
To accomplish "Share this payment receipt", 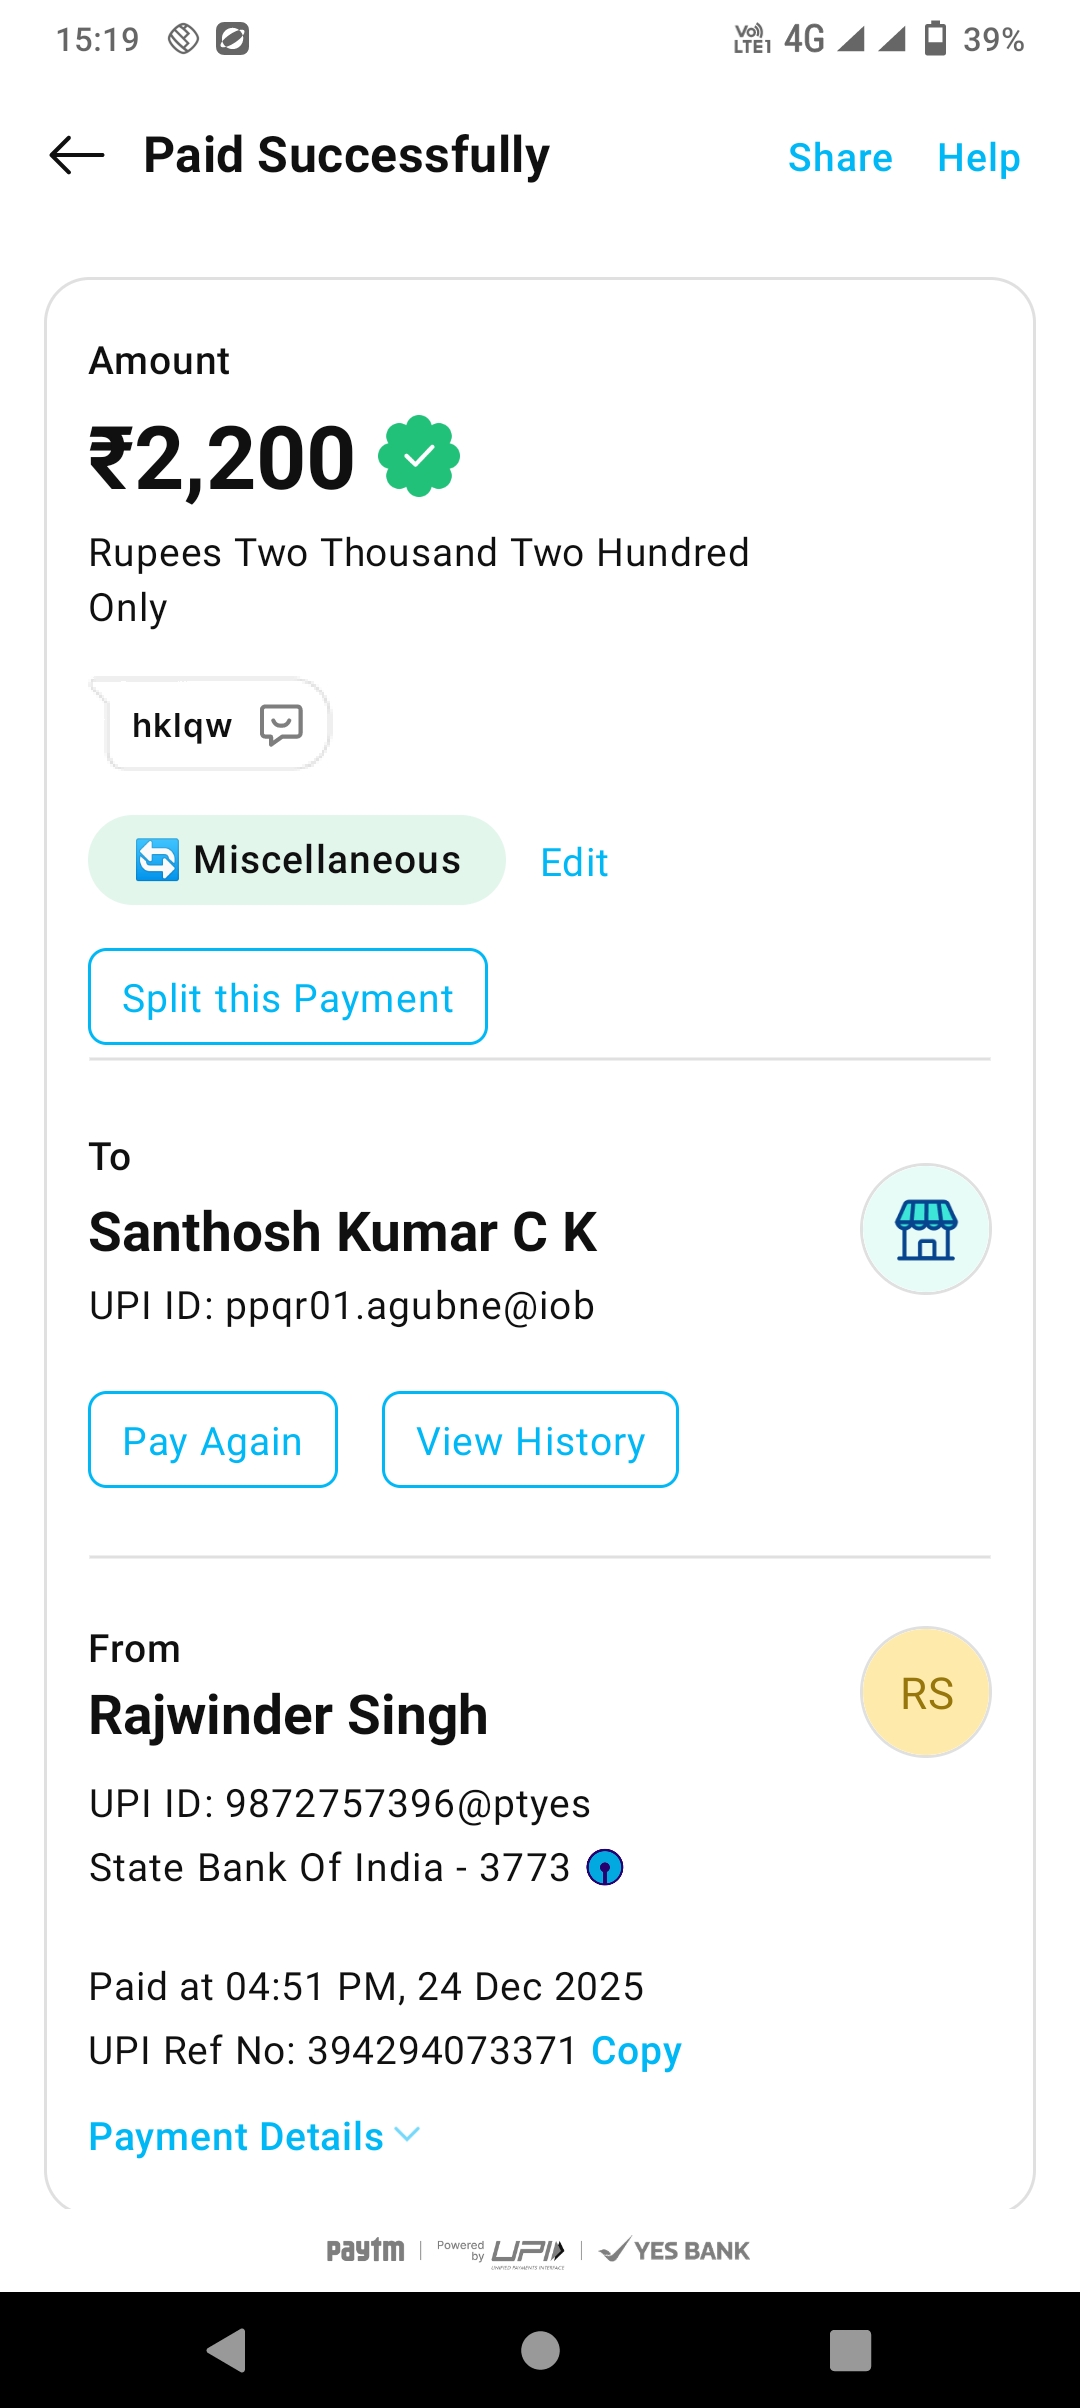I will click(x=840, y=158).
